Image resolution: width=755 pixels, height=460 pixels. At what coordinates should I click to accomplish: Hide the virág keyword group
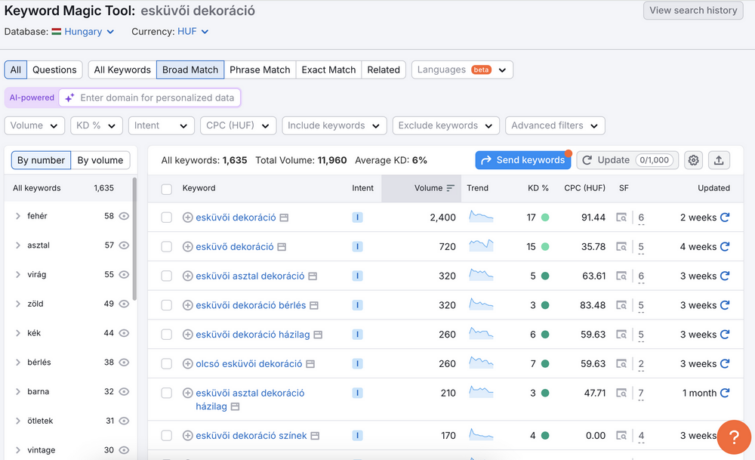124,275
